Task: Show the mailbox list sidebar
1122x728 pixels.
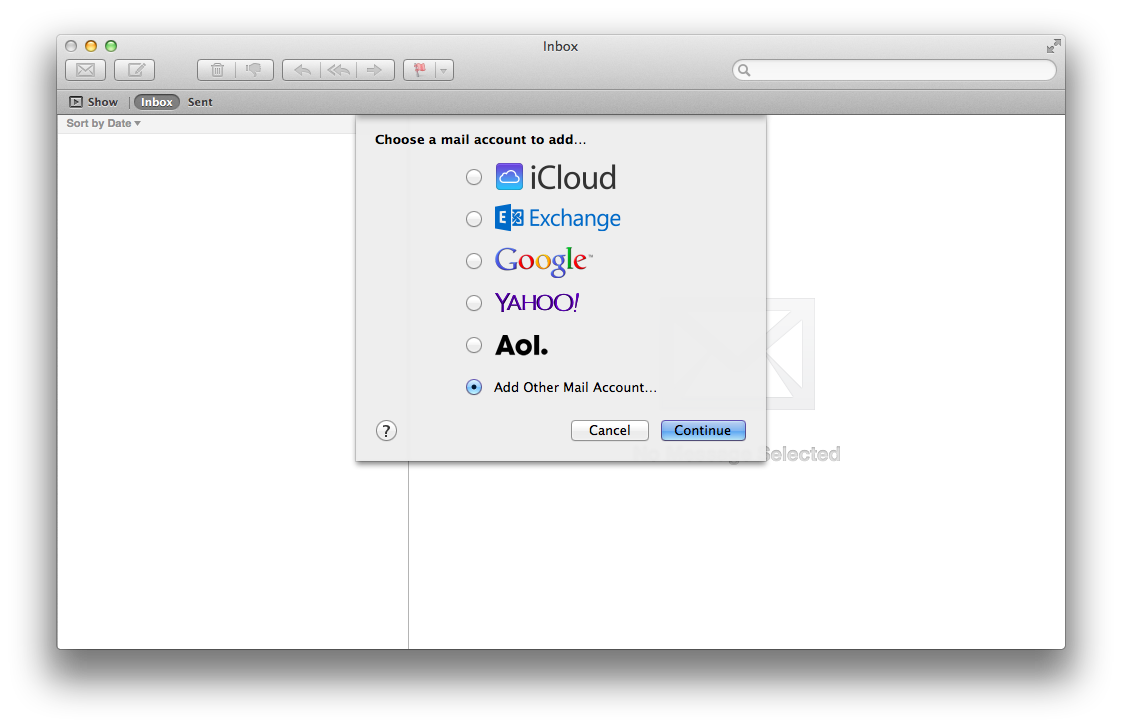Action: 93,102
